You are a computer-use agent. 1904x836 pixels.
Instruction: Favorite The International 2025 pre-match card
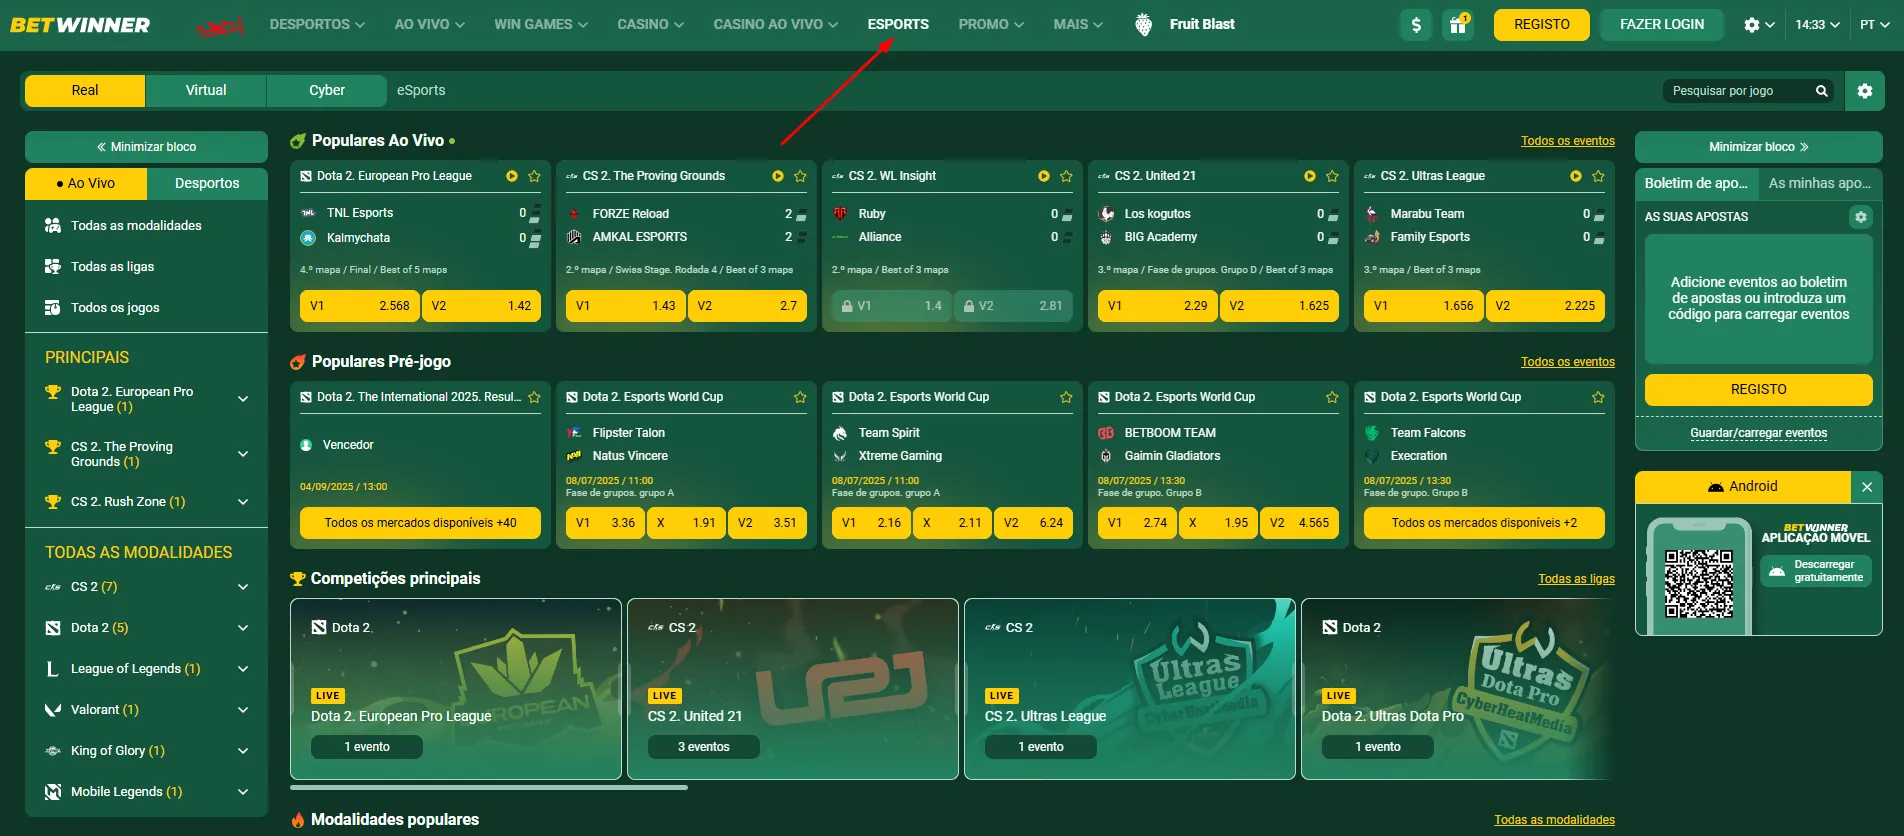click(535, 397)
